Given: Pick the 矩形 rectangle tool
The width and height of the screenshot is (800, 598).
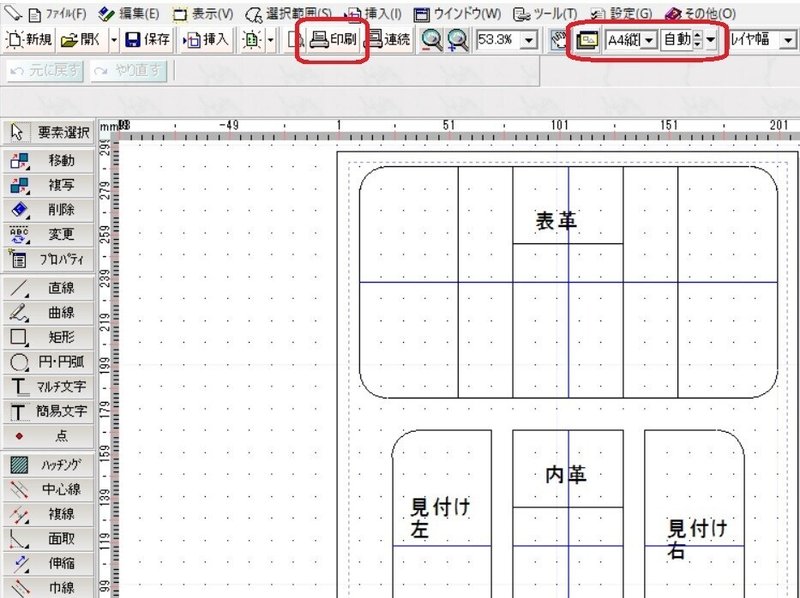Looking at the screenshot, I should [49, 337].
